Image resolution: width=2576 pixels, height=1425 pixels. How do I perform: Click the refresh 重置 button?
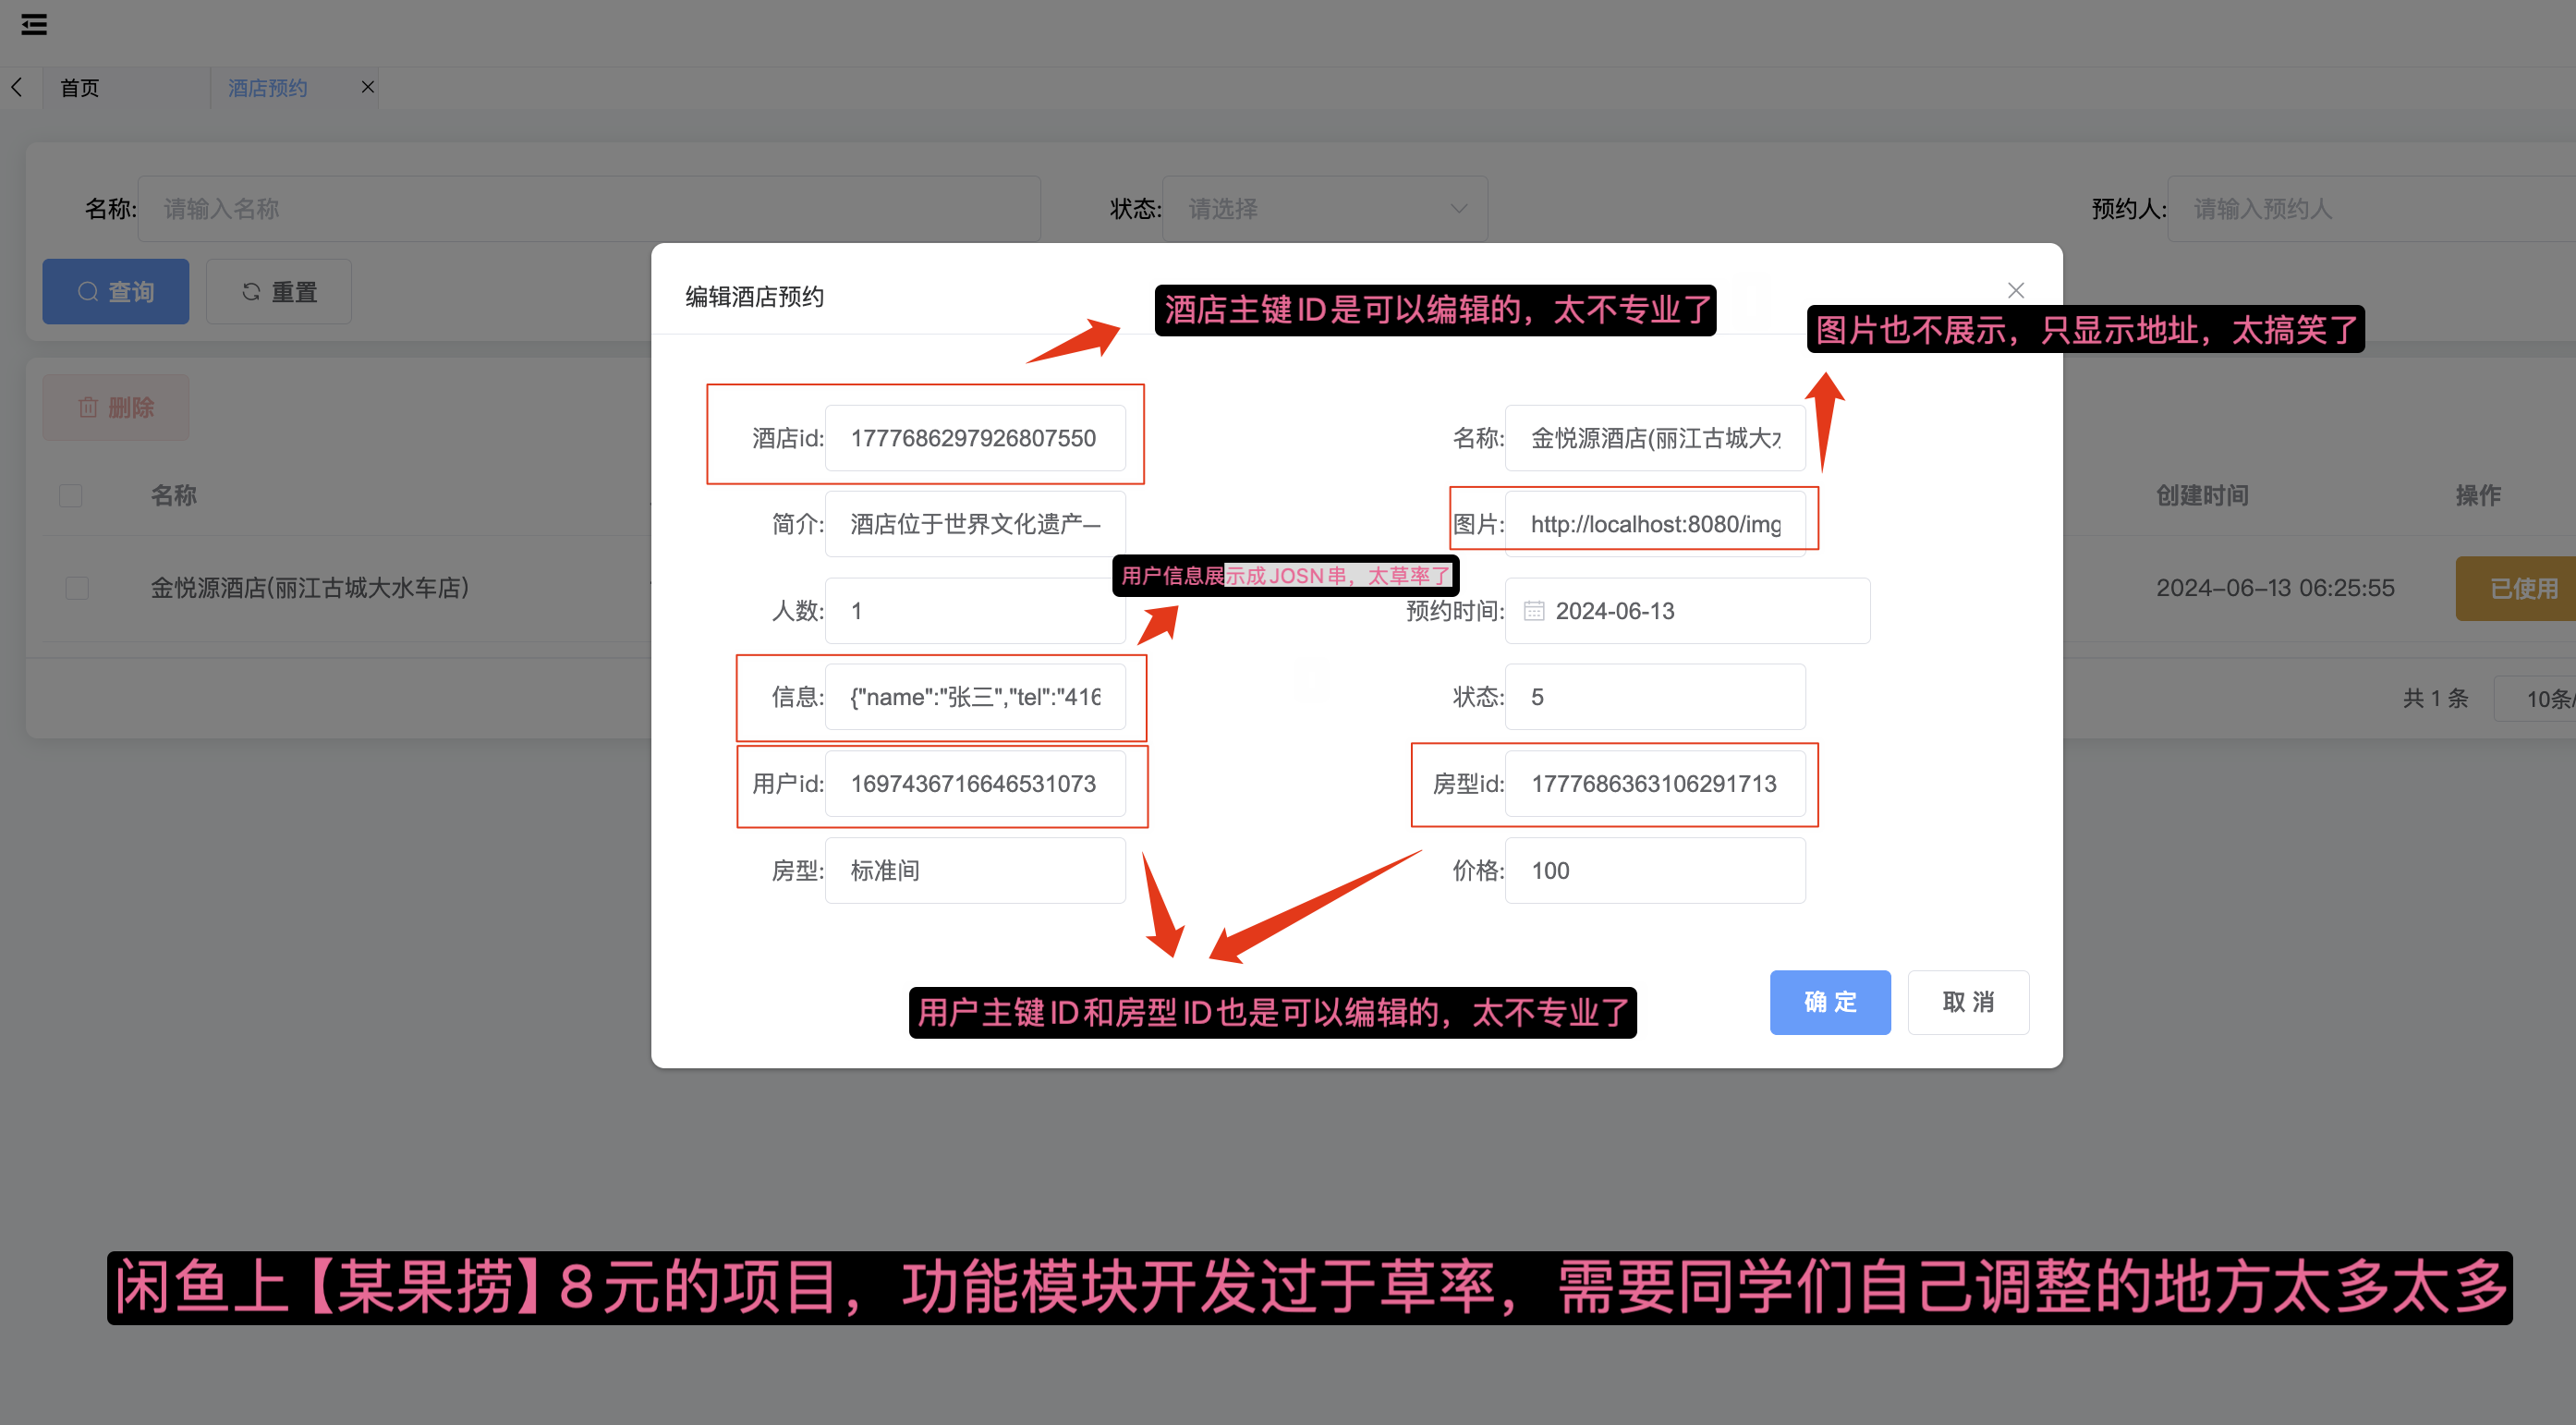click(x=279, y=292)
